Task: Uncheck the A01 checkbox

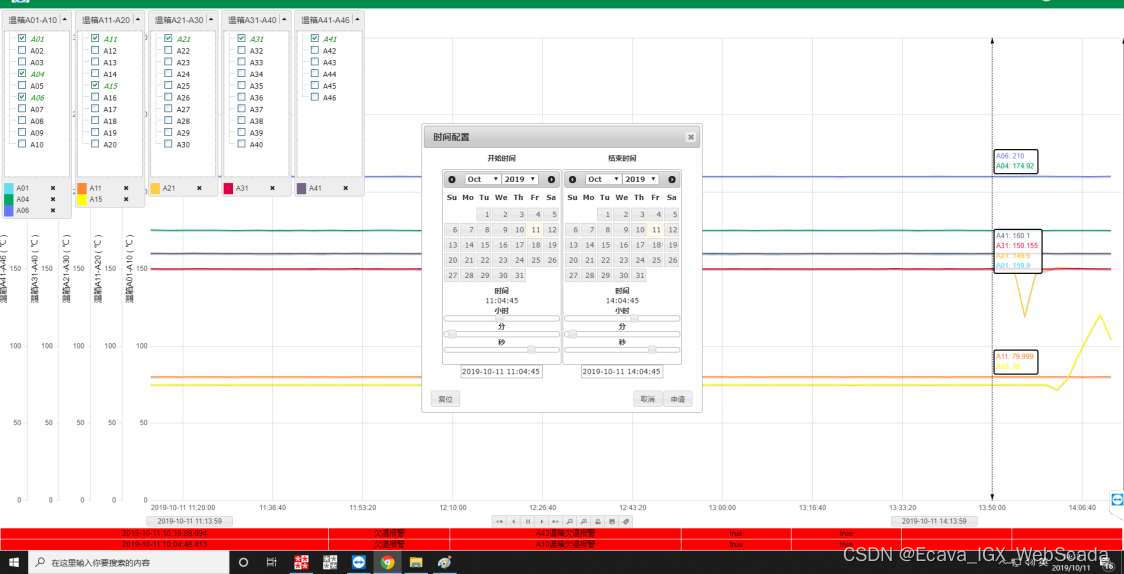Action: (x=22, y=39)
